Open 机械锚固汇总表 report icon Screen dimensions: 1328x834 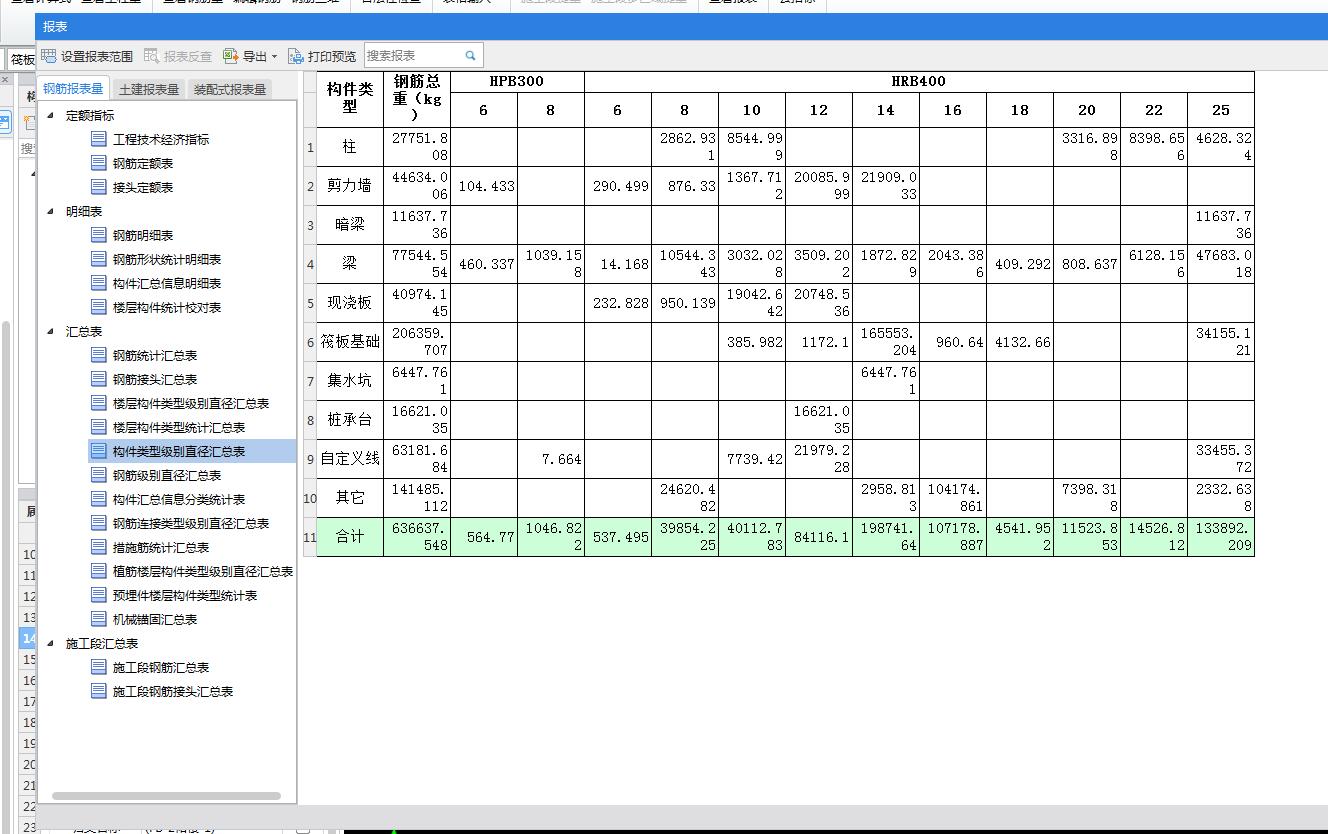tap(98, 619)
